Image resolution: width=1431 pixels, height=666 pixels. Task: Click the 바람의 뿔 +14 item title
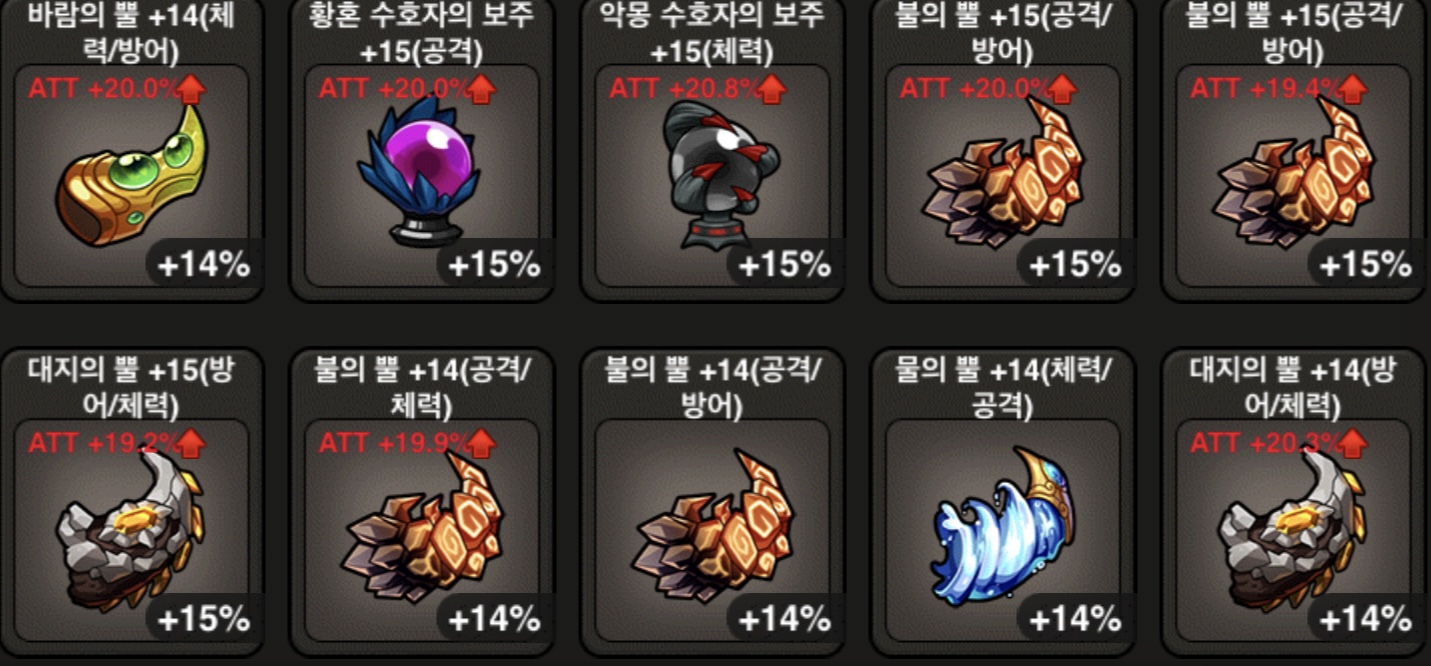[131, 31]
